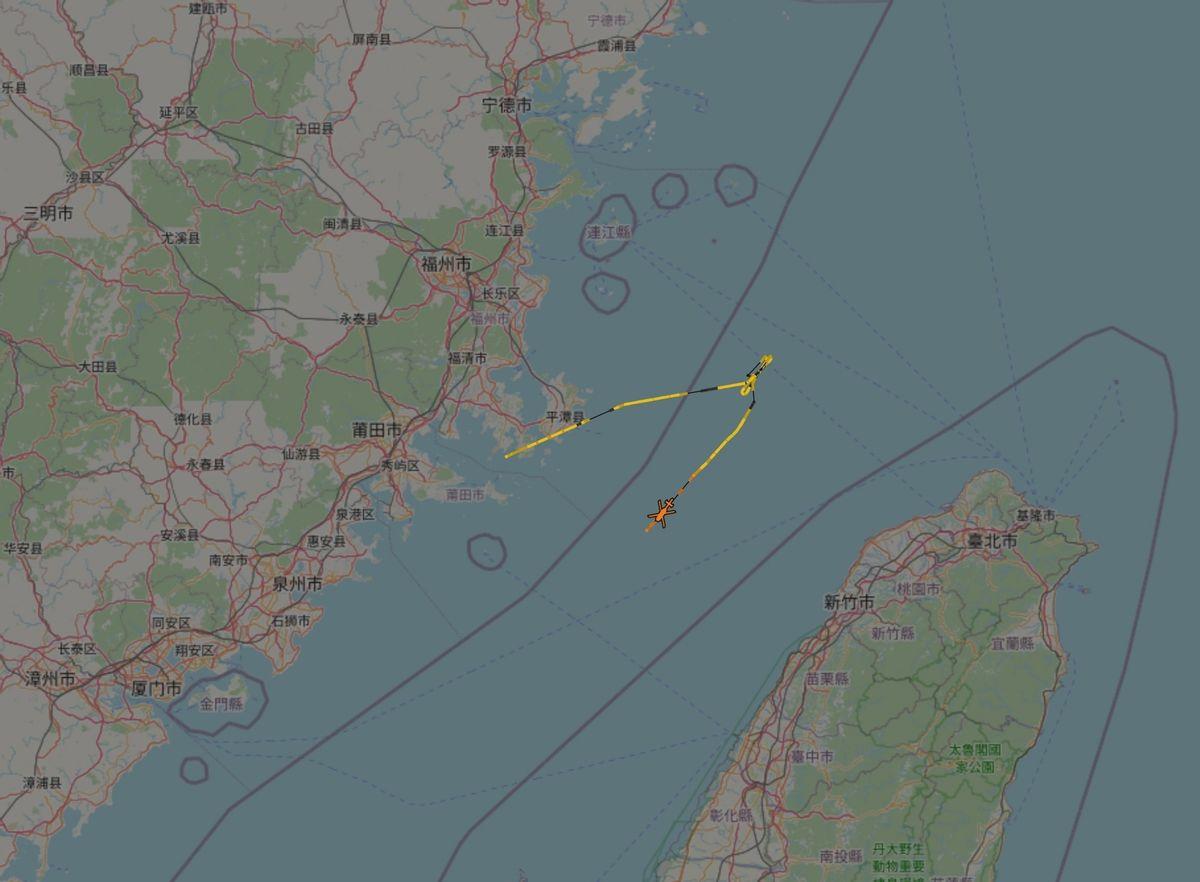Click the 宜蘭縣 county label
Screen dimensions: 1200x882
click(1013, 643)
